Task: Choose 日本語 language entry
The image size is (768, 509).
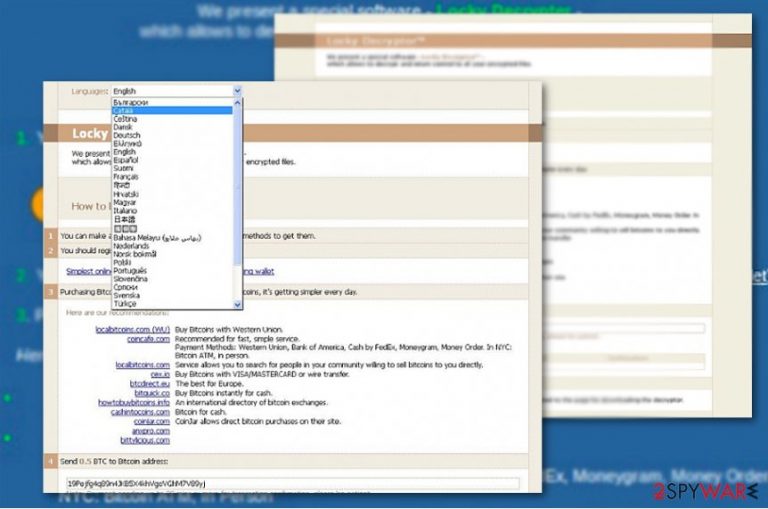Action: [124, 219]
